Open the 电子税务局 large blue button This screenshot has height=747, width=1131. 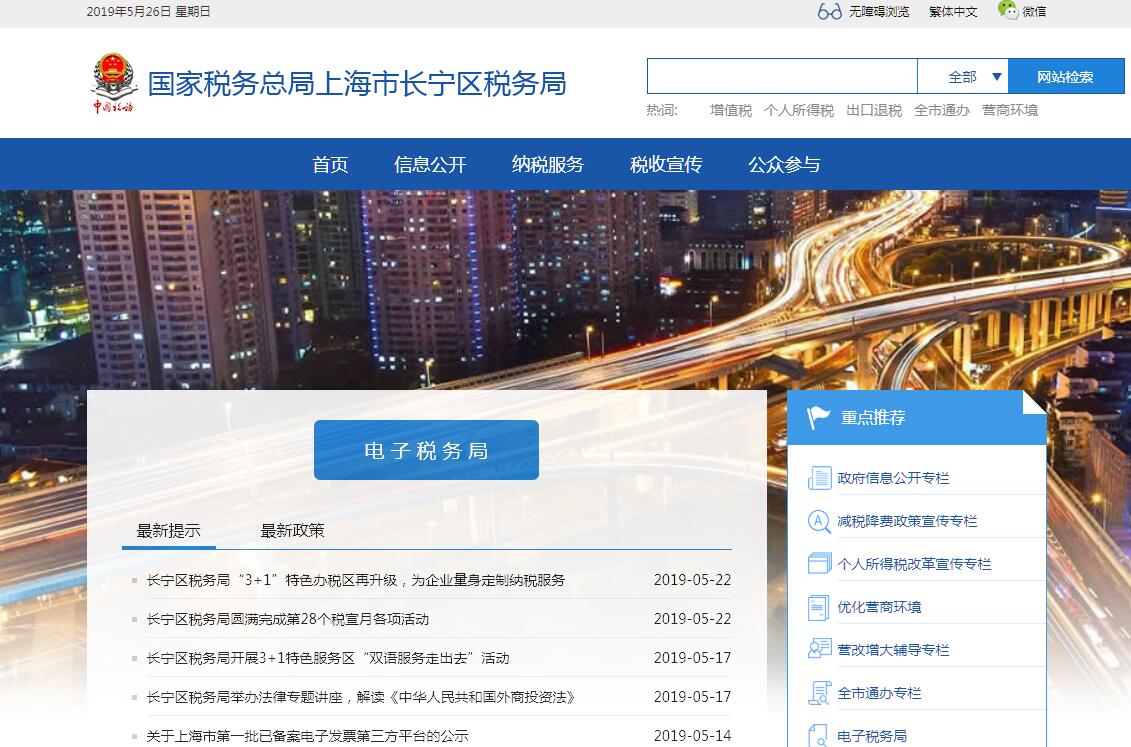[x=426, y=450]
